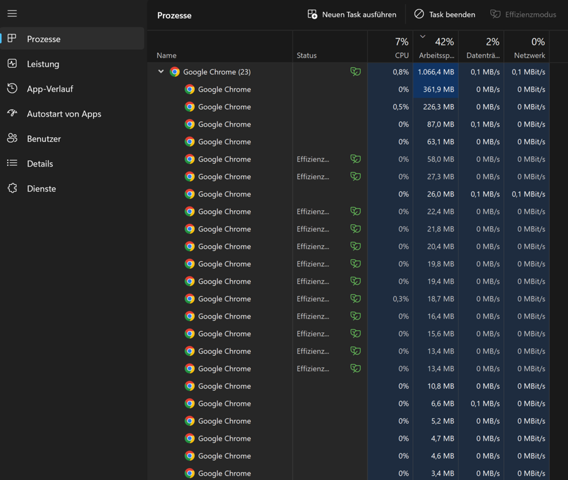Click the Task beenden button
Screen dimensions: 568x480
point(445,14)
